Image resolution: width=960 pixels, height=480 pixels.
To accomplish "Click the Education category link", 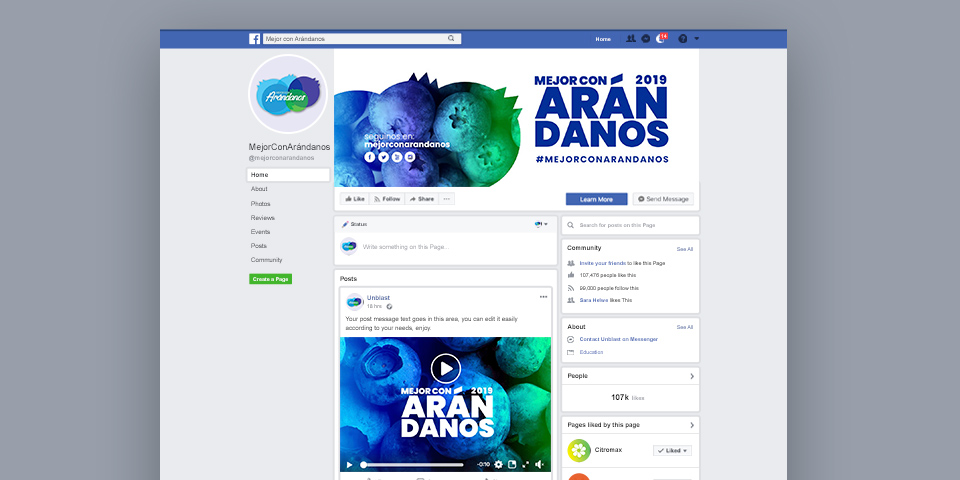I will 591,352.
